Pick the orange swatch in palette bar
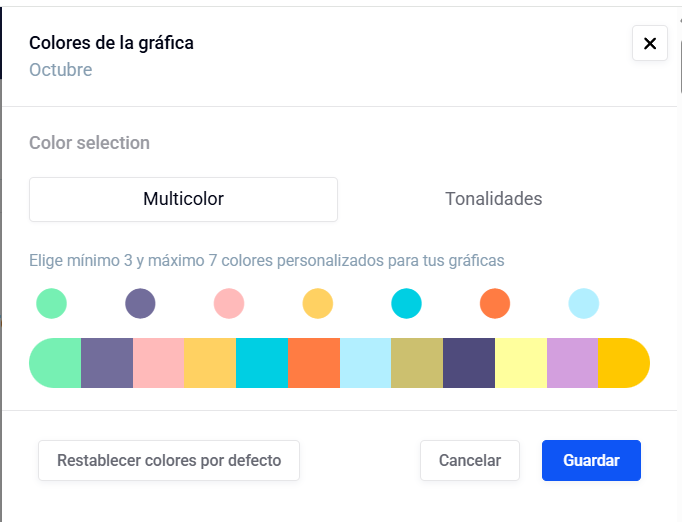This screenshot has height=522, width=682. [314, 362]
